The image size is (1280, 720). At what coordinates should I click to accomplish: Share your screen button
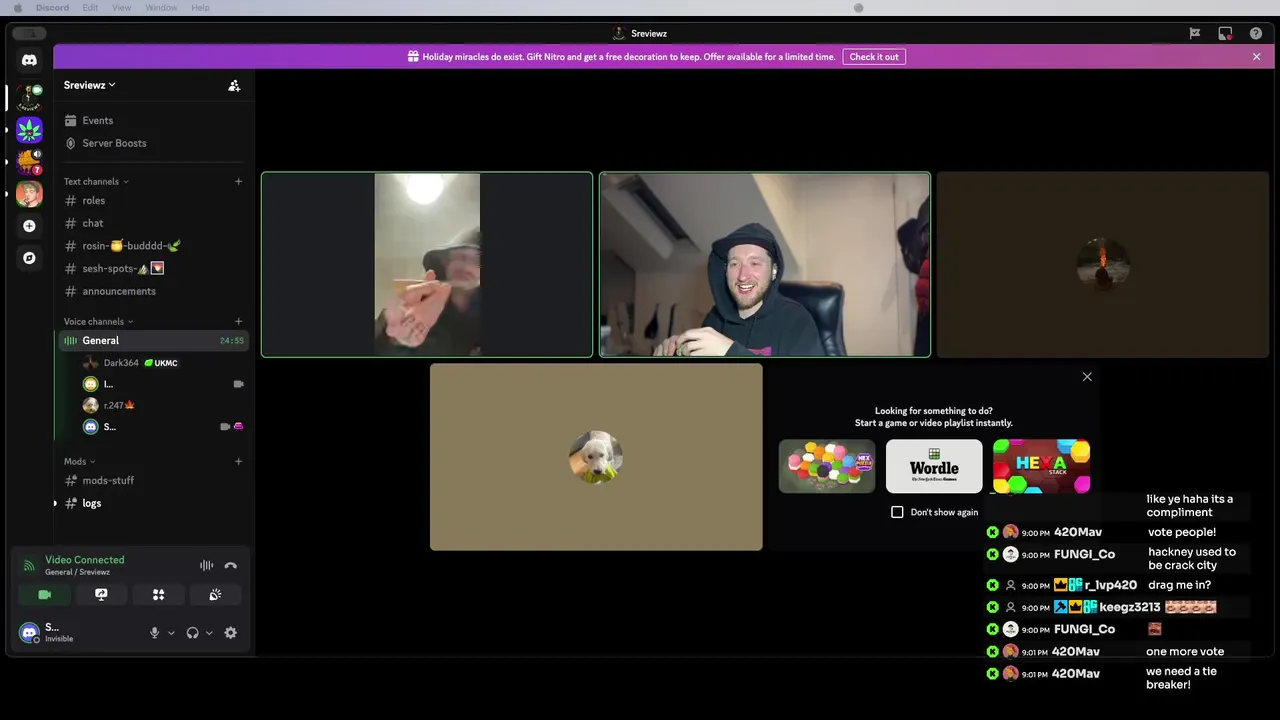coord(101,595)
